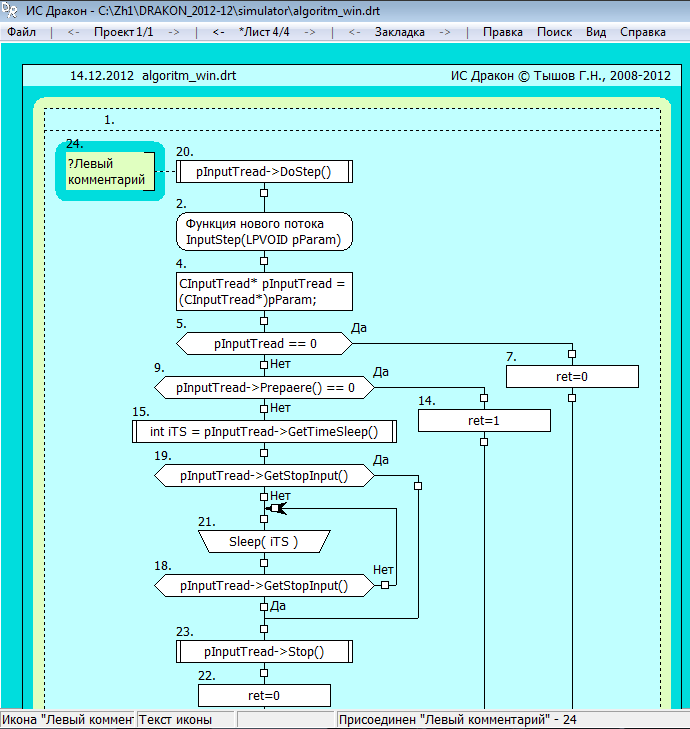Select the Sleep( iTS ) icon
This screenshot has width=690, height=729.
point(264,542)
